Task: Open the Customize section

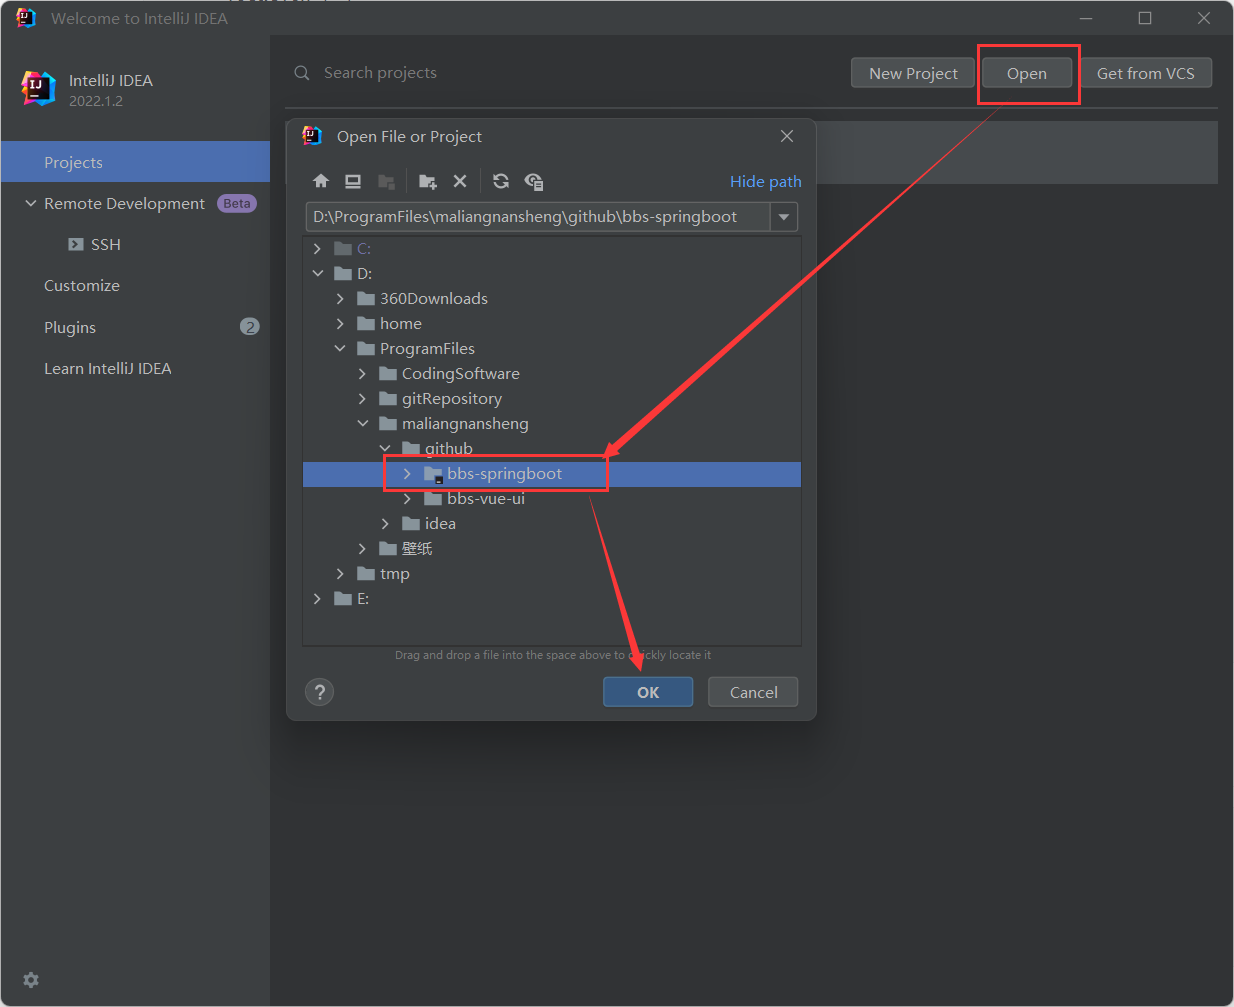Action: [x=82, y=286]
